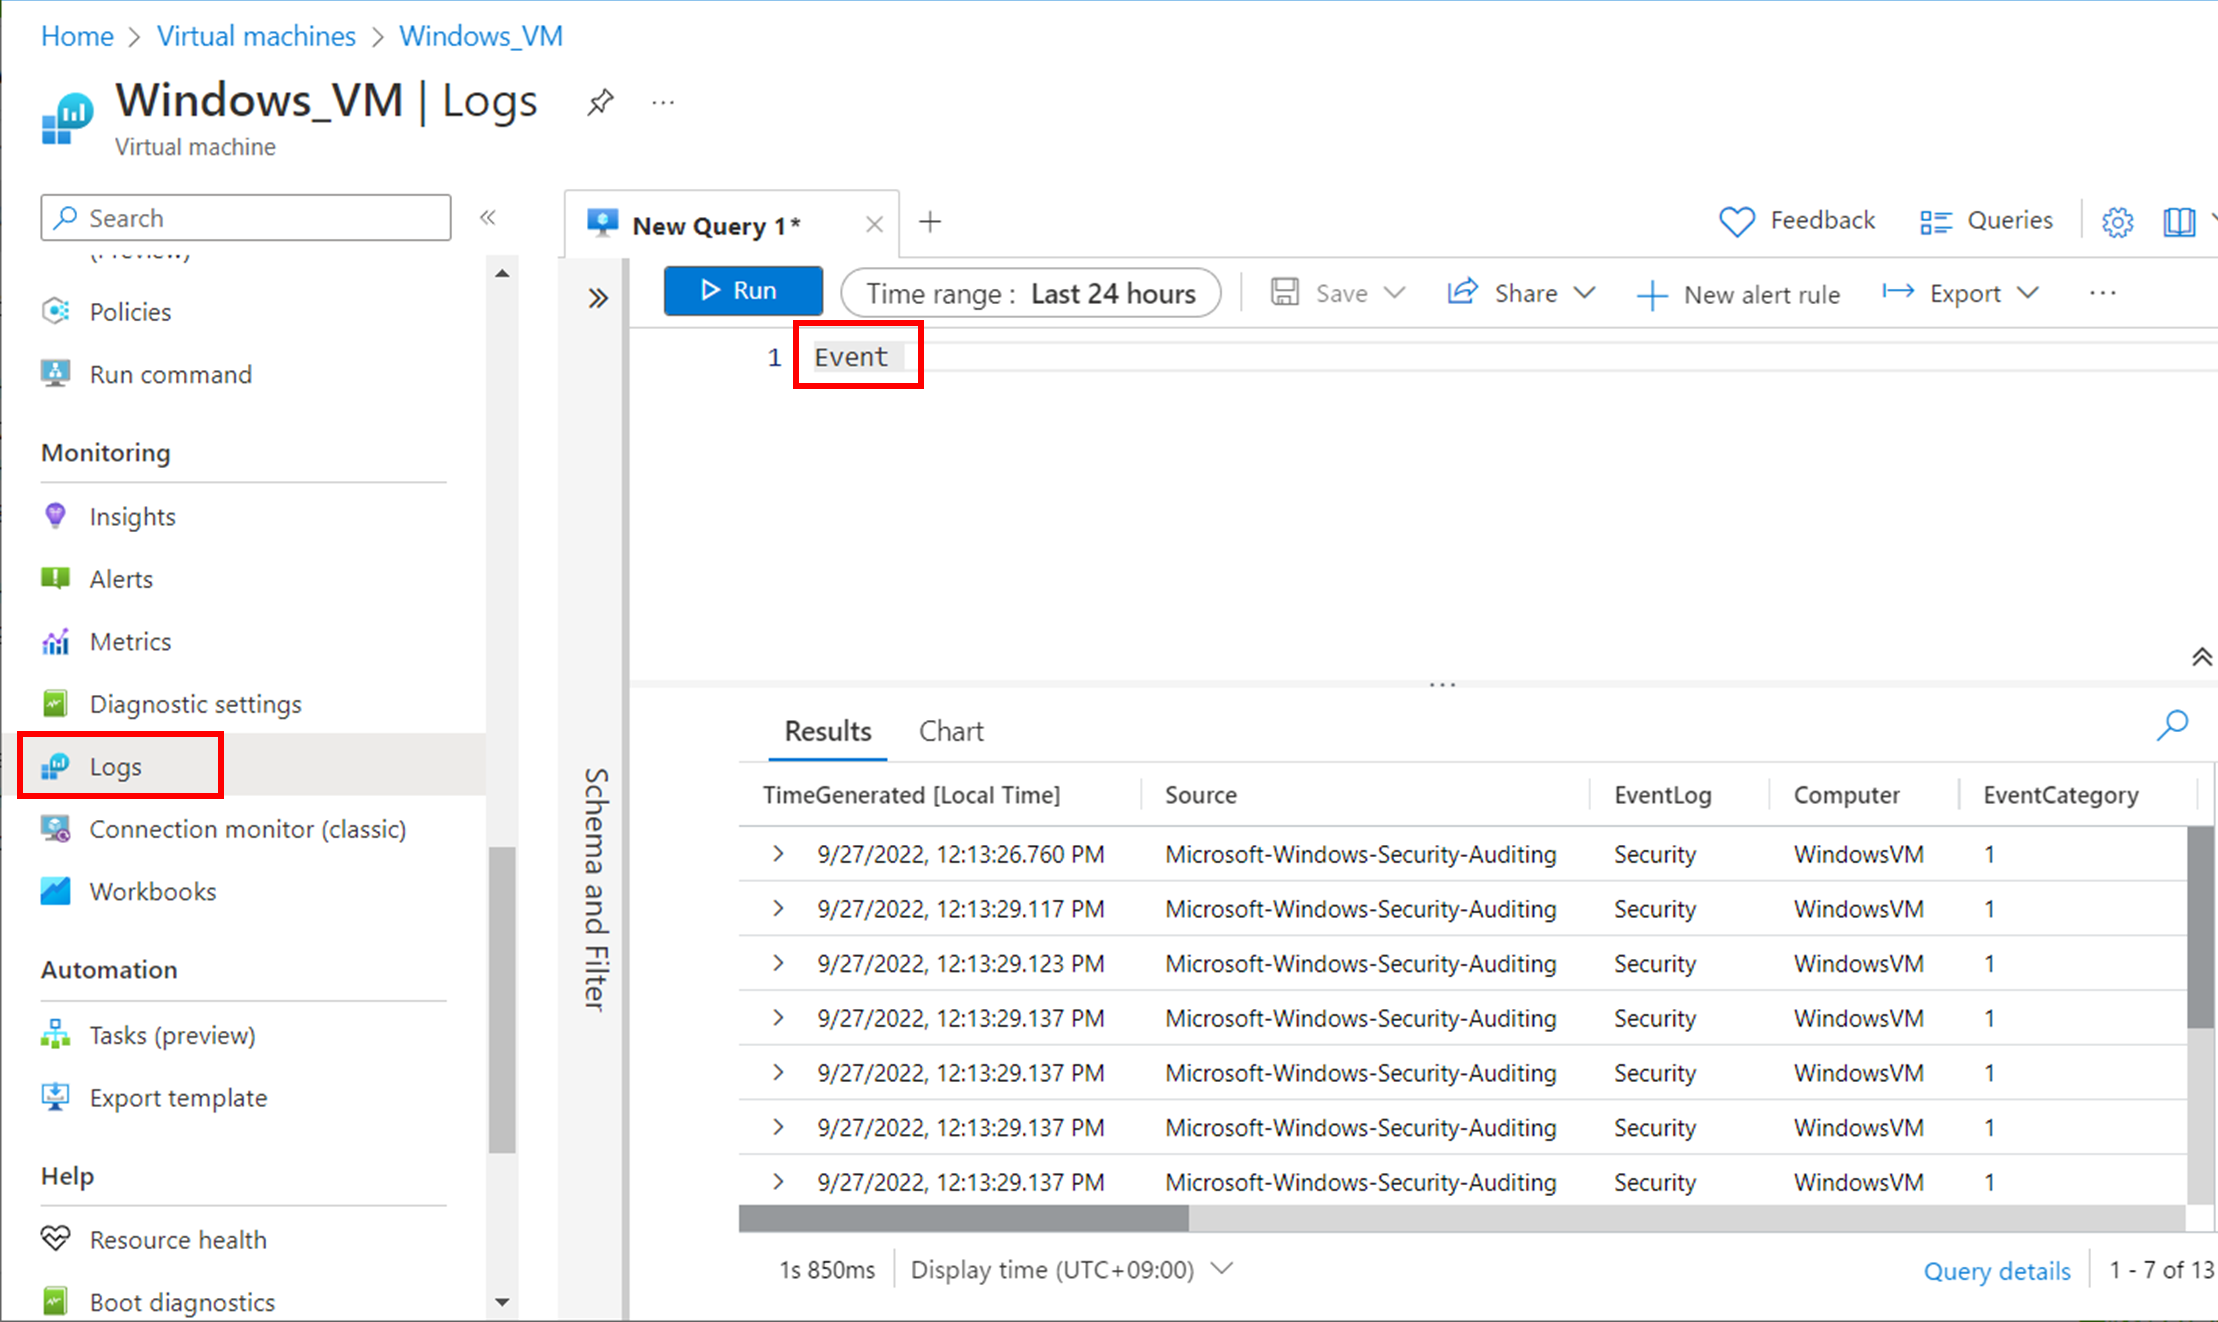Expand the first result row

coord(778,854)
